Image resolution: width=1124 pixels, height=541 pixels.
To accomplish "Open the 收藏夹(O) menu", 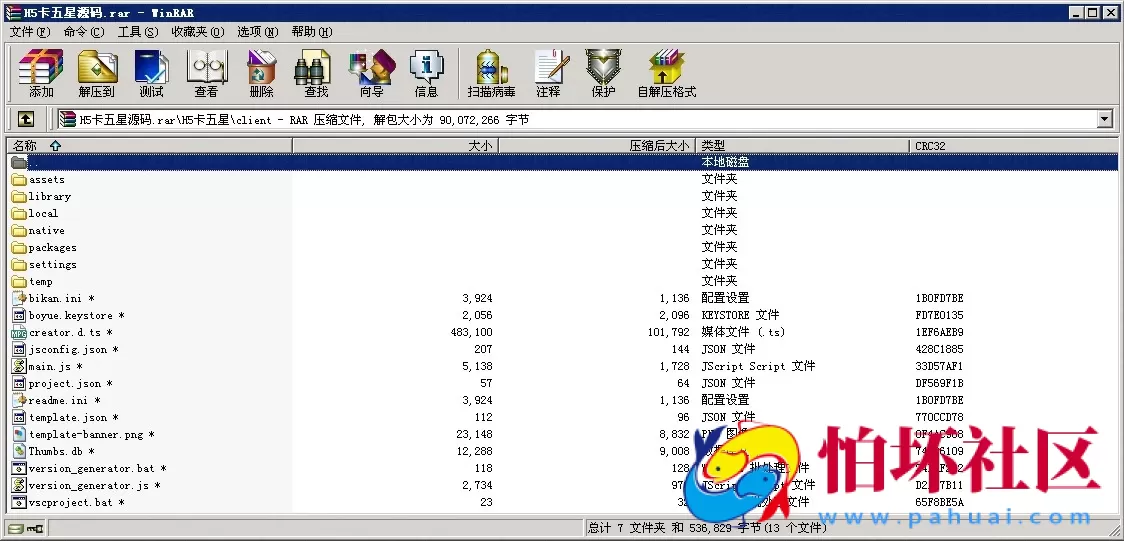I will [198, 32].
